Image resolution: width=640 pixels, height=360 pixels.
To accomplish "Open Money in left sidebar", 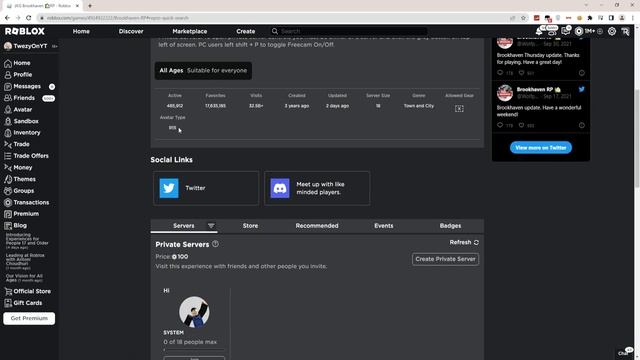I will pyautogui.click(x=18, y=167).
